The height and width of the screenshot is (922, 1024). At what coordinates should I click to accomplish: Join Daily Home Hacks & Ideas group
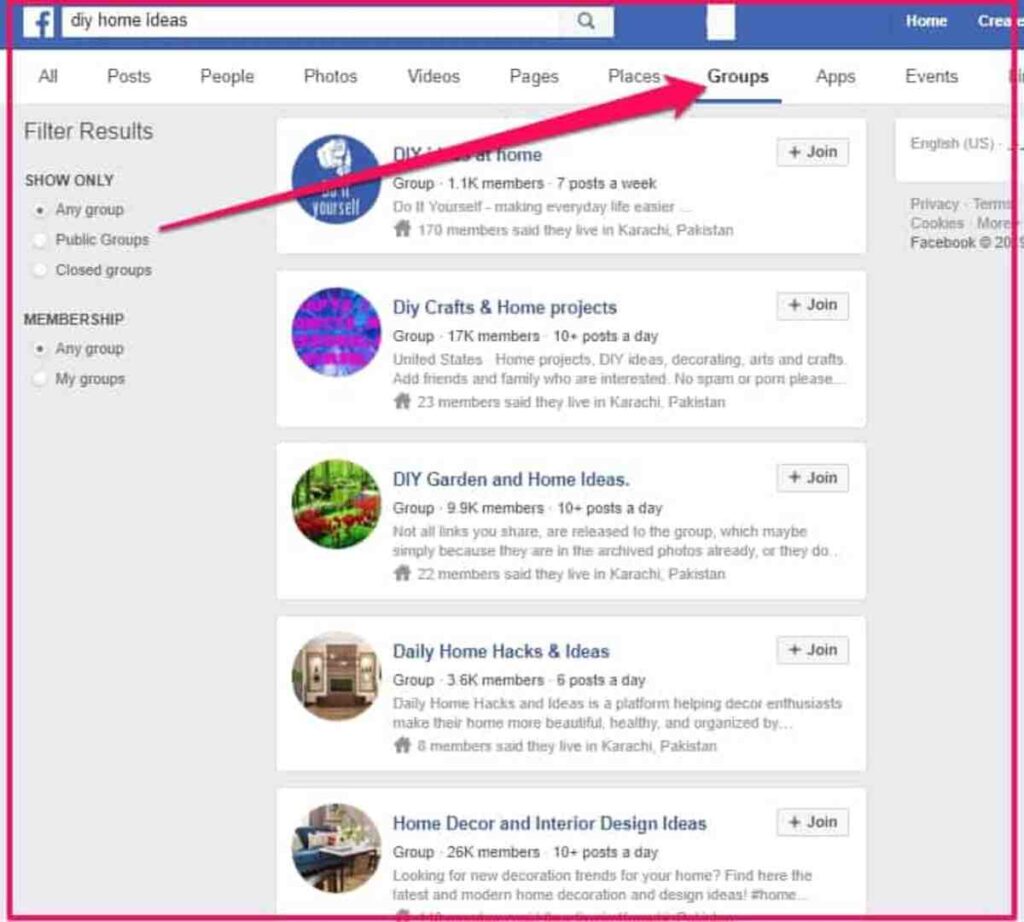point(812,650)
